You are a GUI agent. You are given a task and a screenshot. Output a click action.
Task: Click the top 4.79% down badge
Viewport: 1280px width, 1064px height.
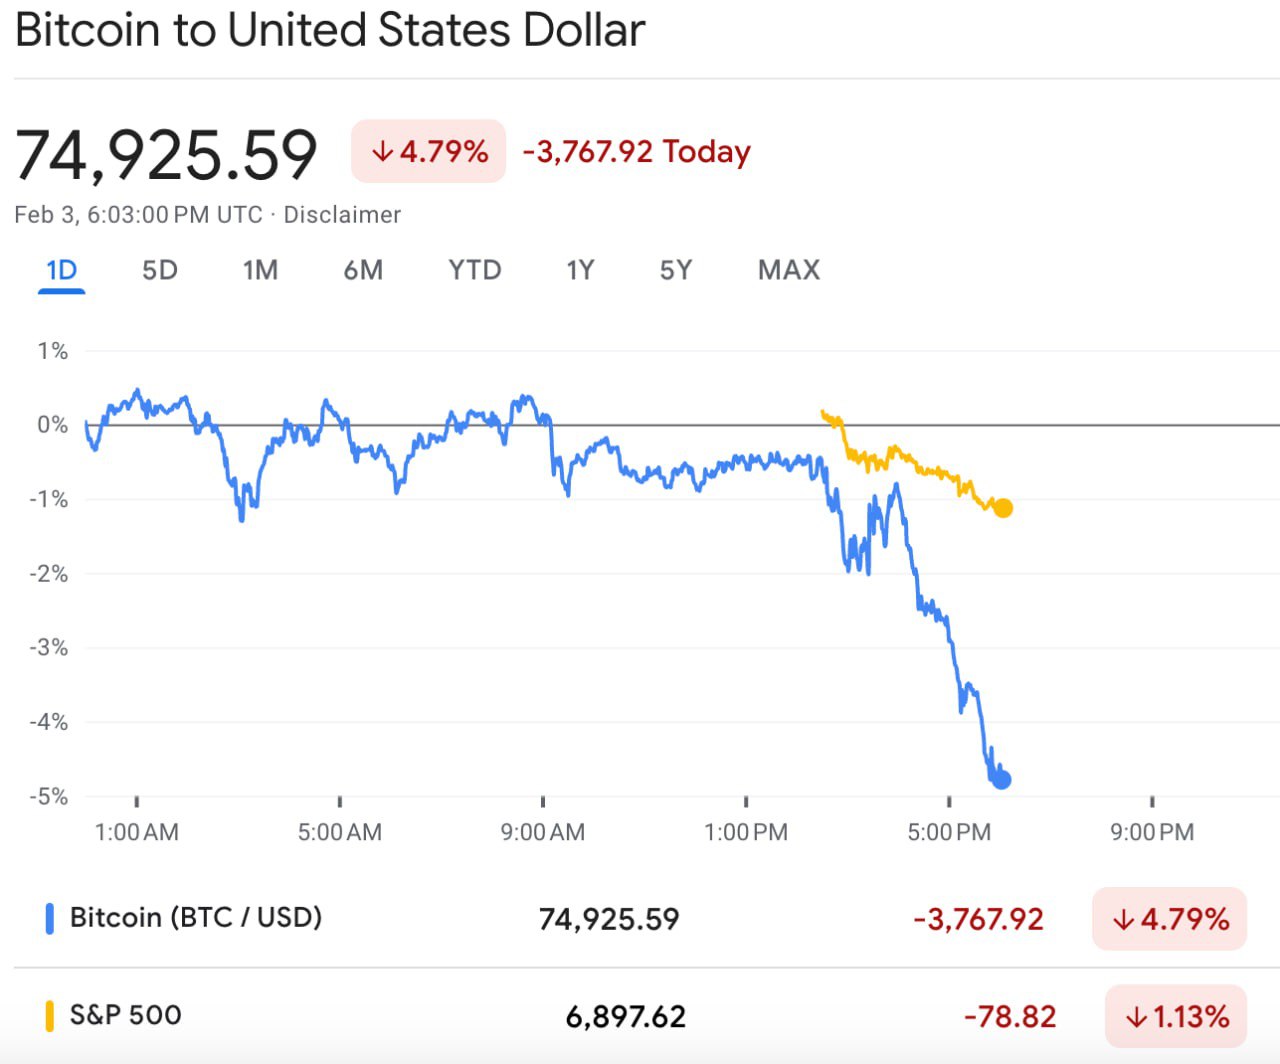[x=428, y=152]
